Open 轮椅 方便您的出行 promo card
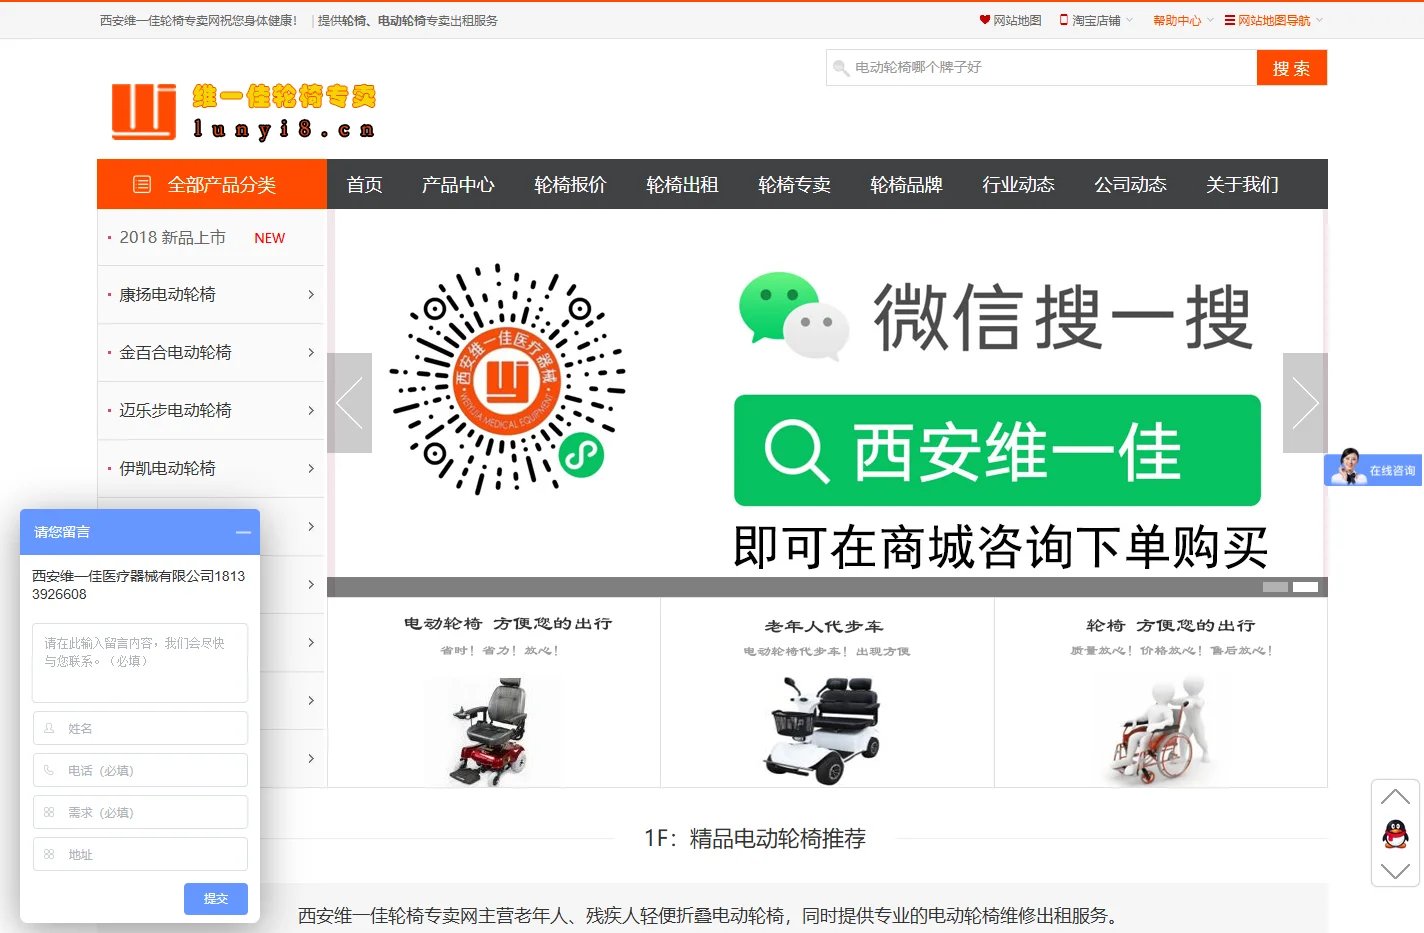 1161,693
